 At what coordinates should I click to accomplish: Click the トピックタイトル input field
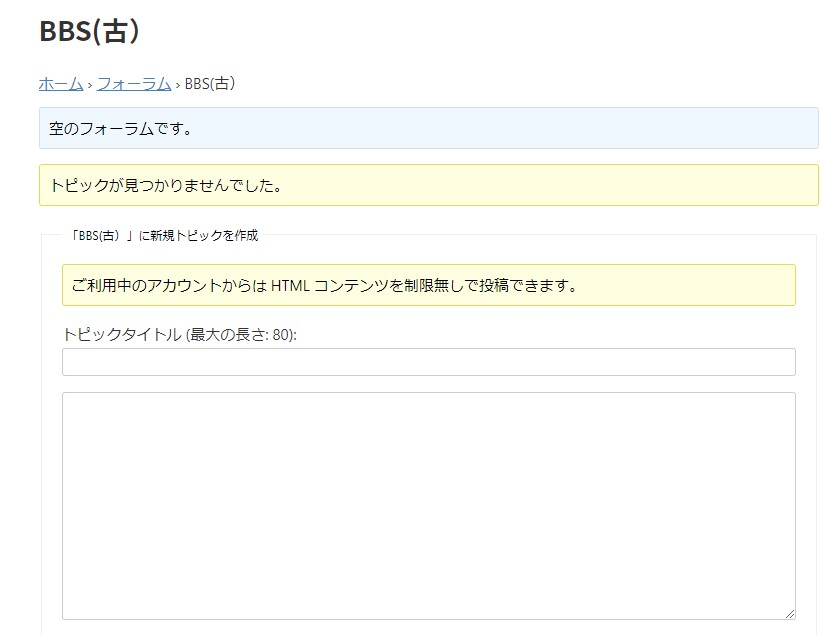pyautogui.click(x=429, y=362)
